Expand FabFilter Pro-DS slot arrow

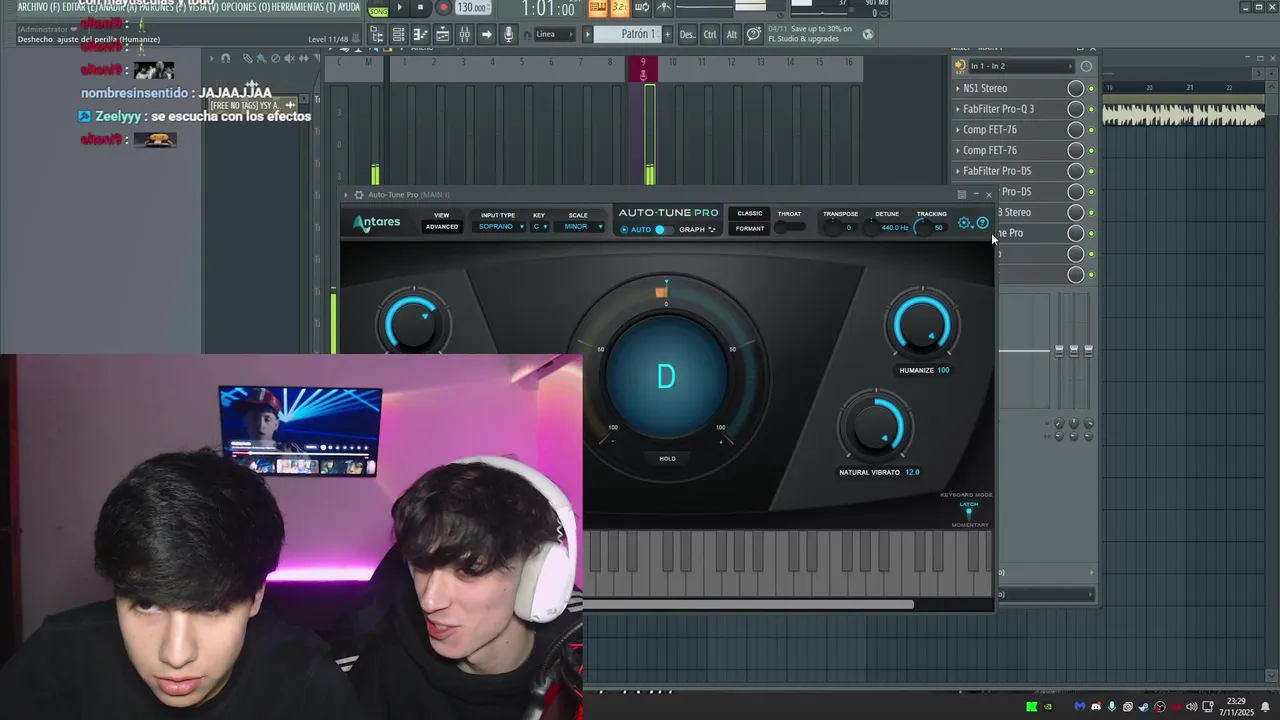958,171
